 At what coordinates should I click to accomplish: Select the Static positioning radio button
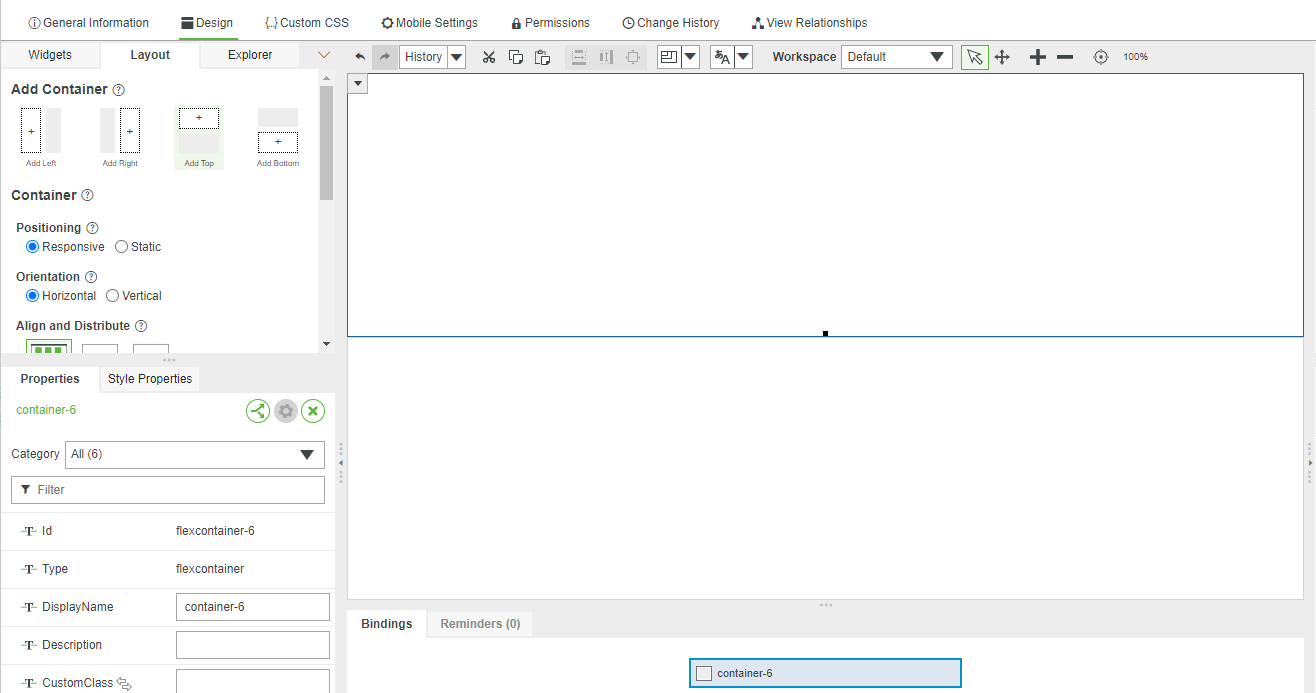tap(122, 246)
